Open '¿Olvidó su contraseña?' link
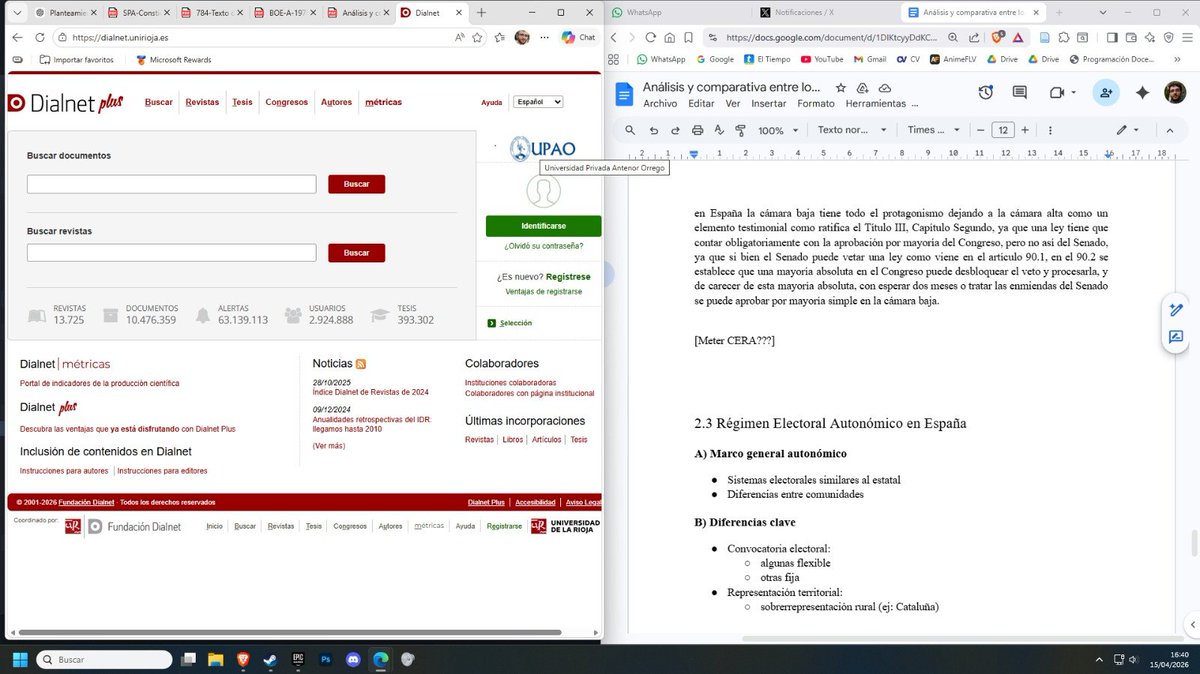This screenshot has height=674, width=1200. [x=544, y=246]
